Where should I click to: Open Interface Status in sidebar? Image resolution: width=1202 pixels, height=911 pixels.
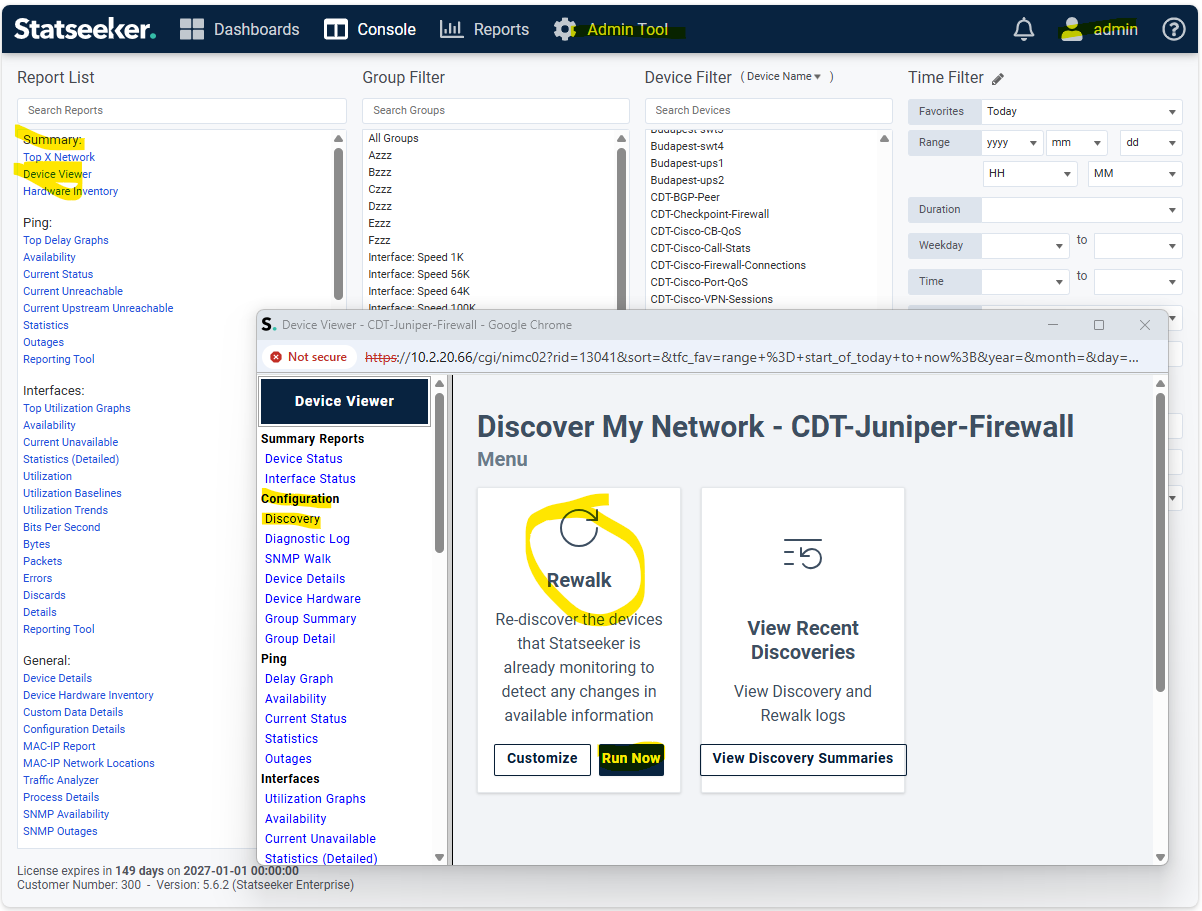tap(310, 479)
